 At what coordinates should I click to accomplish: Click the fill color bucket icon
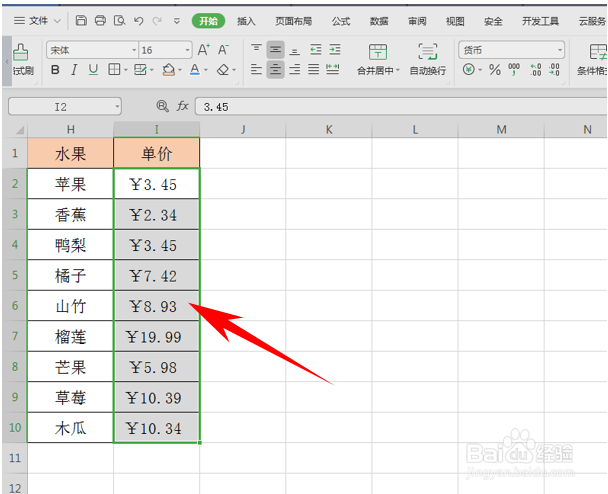(168, 70)
